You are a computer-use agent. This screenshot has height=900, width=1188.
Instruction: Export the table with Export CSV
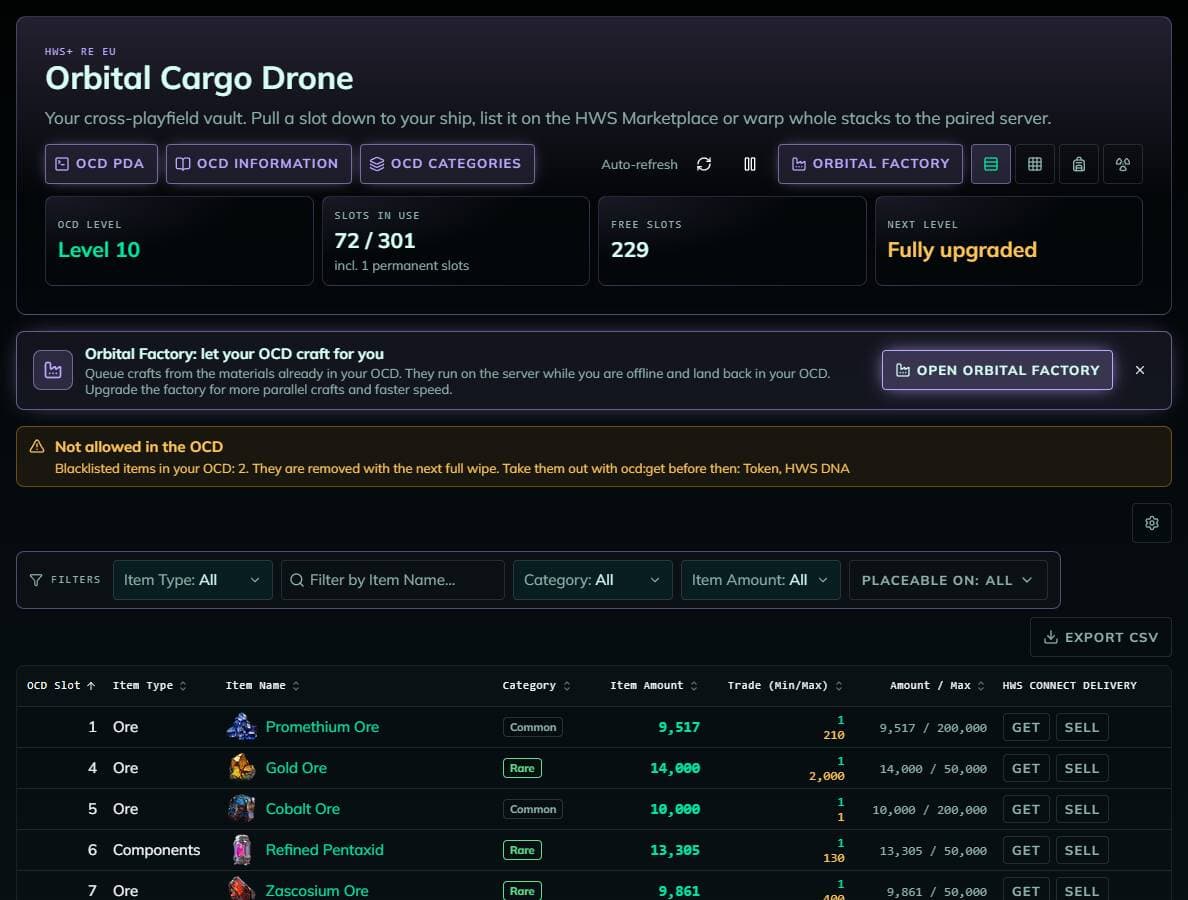[1100, 637]
